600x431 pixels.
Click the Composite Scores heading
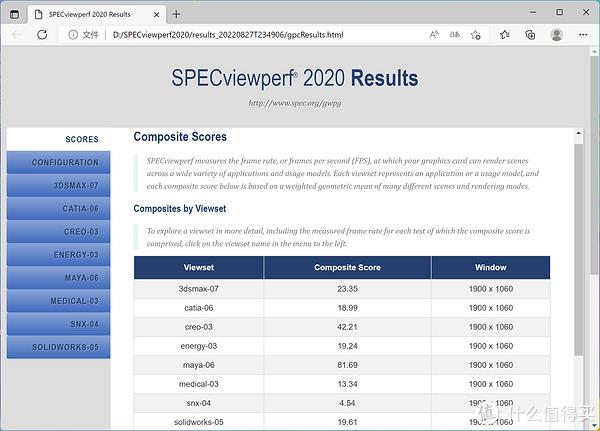point(180,137)
